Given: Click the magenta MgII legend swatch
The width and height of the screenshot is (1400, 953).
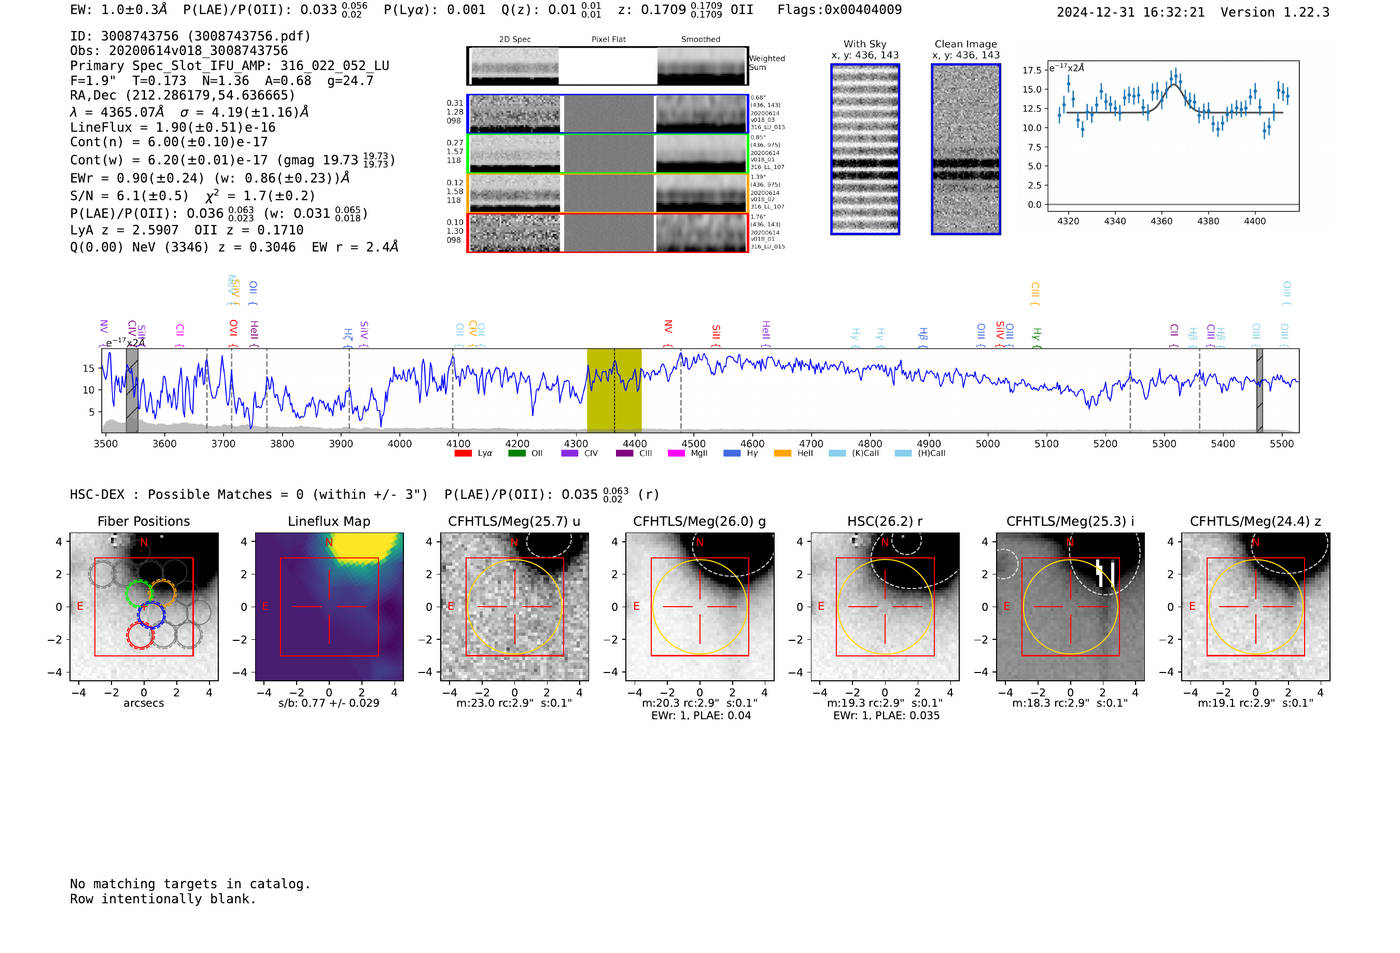Looking at the screenshot, I should coord(676,453).
